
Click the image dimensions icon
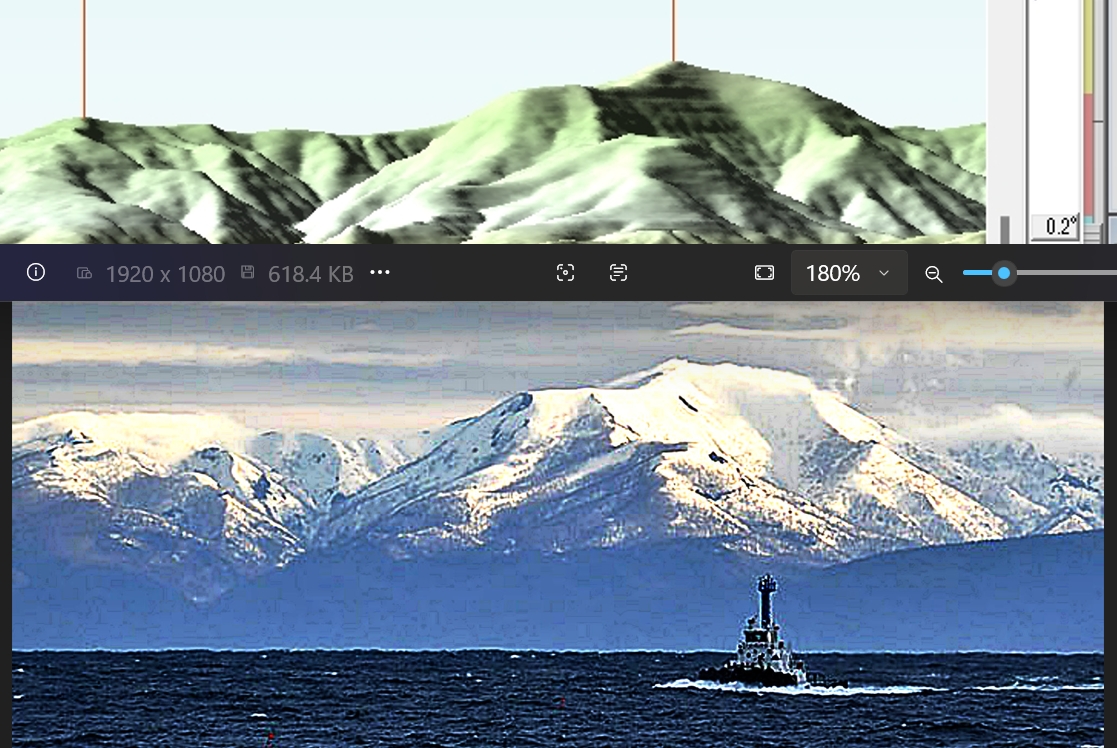pyautogui.click(x=85, y=273)
